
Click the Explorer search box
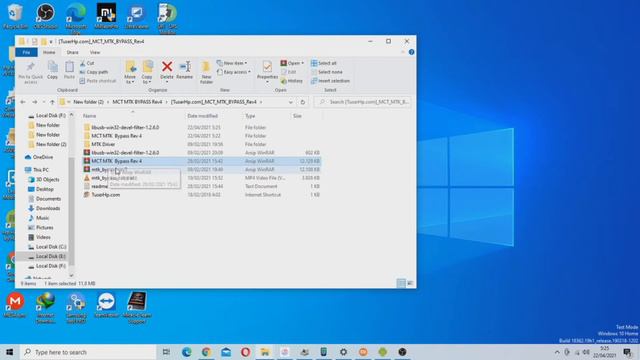(x=362, y=102)
